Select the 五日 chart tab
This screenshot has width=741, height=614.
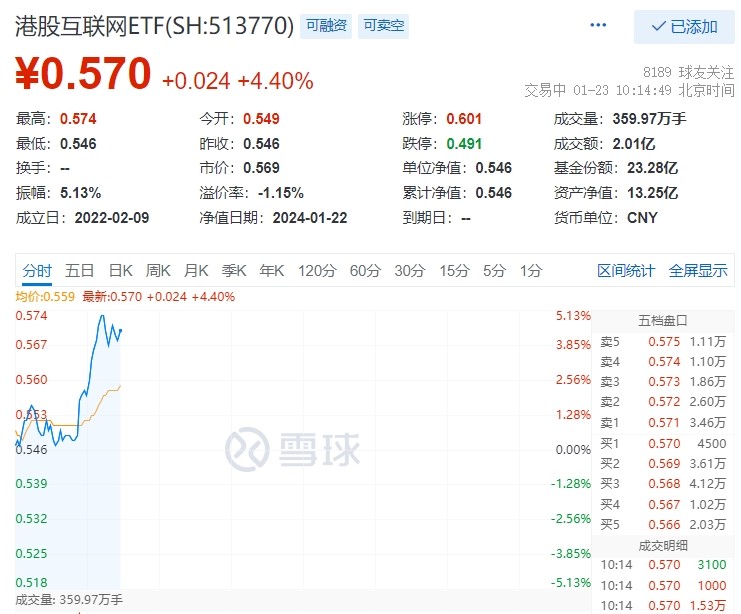point(80,270)
